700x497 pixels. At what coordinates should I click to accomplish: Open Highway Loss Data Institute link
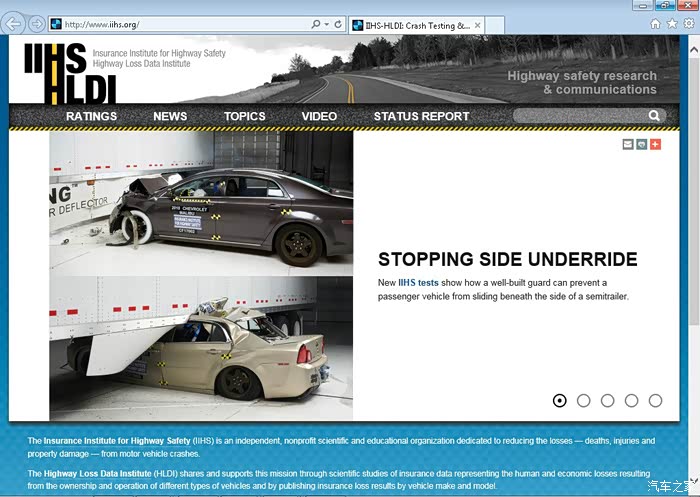click(98, 474)
